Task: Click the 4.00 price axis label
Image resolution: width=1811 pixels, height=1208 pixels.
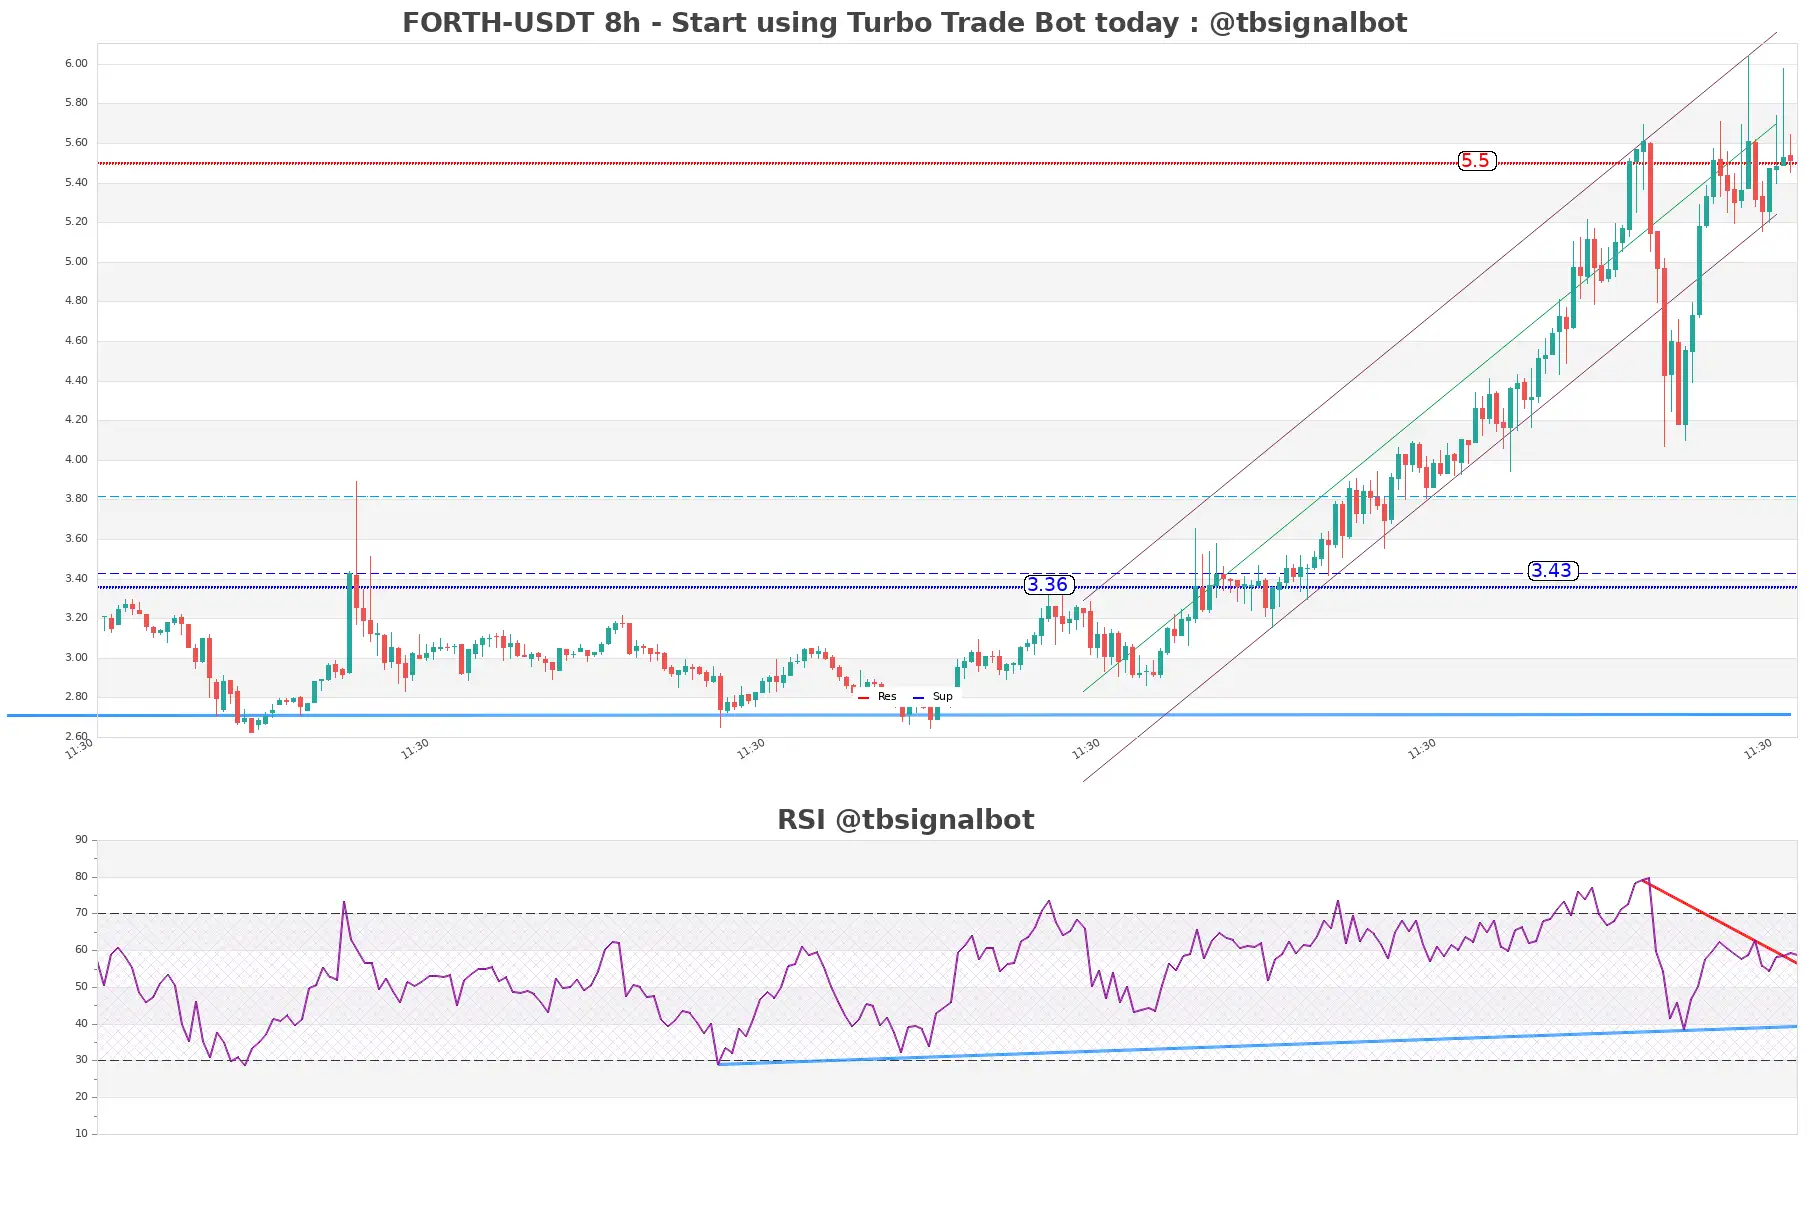Action: click(x=76, y=460)
